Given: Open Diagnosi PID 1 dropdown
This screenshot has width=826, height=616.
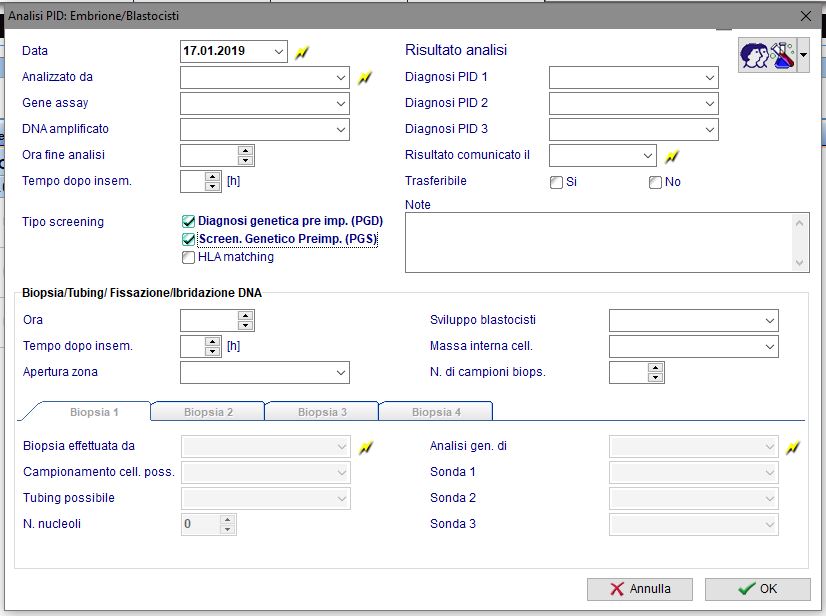Looking at the screenshot, I should pos(710,77).
